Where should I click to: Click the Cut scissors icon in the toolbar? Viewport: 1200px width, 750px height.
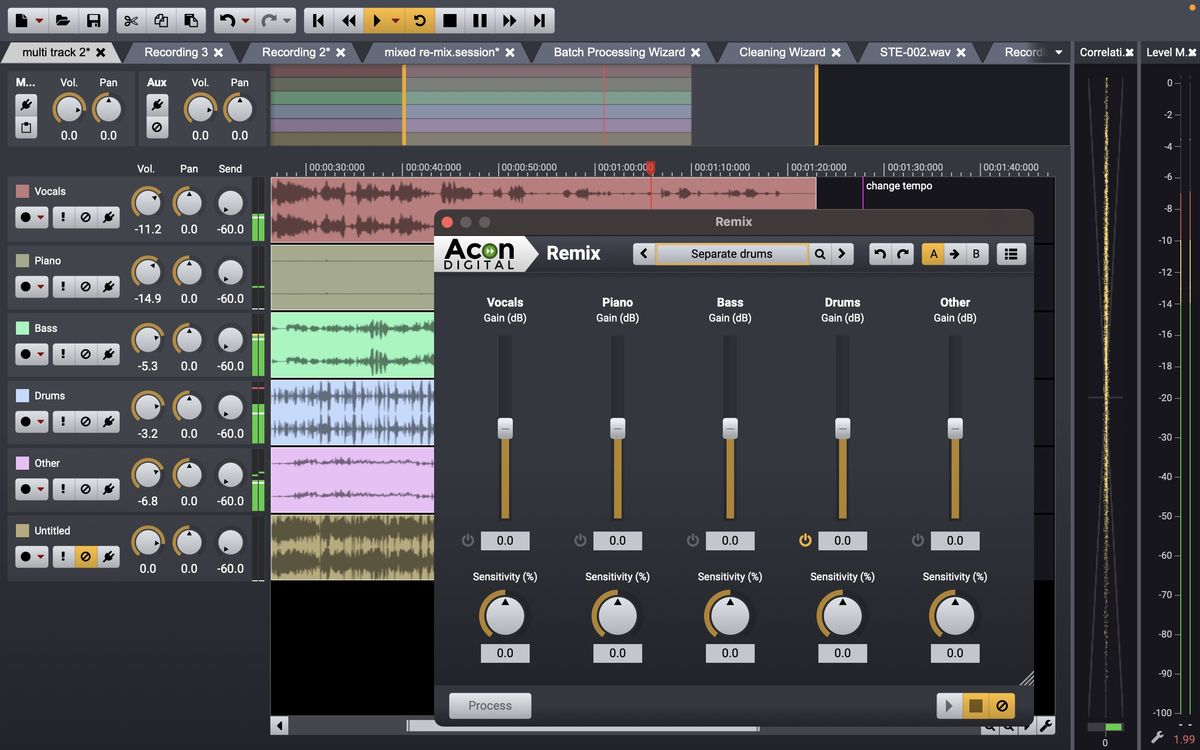pos(130,20)
